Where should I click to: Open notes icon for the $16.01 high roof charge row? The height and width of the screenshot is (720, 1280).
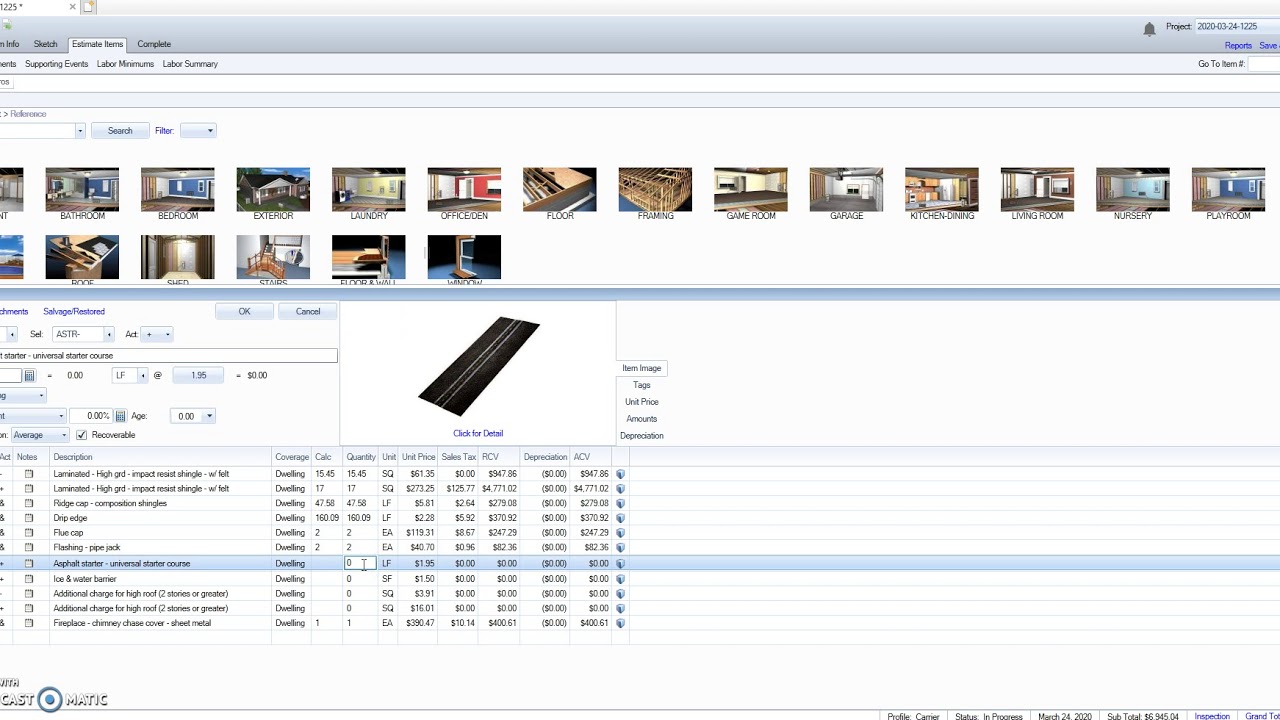pos(29,608)
